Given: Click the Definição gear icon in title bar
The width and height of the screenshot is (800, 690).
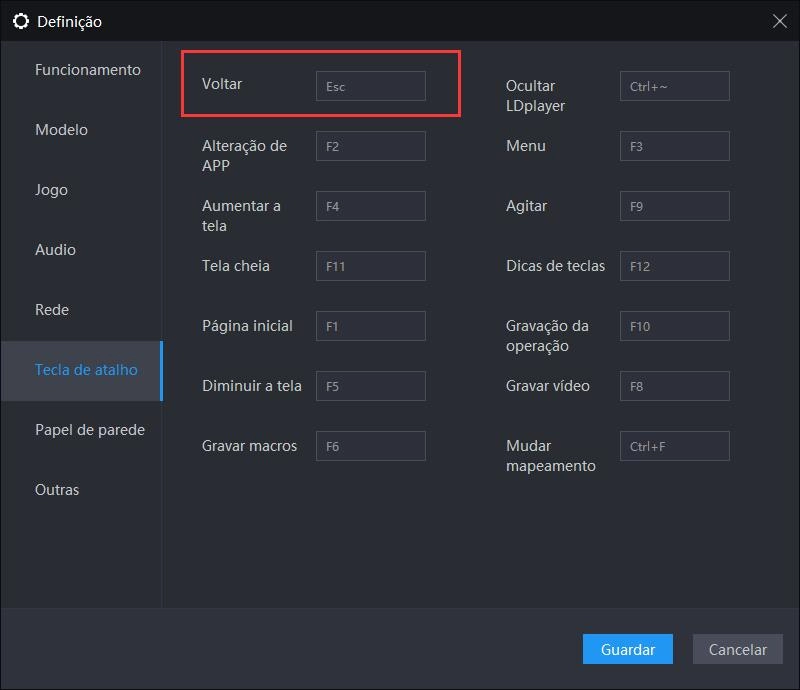Looking at the screenshot, I should click(20, 21).
